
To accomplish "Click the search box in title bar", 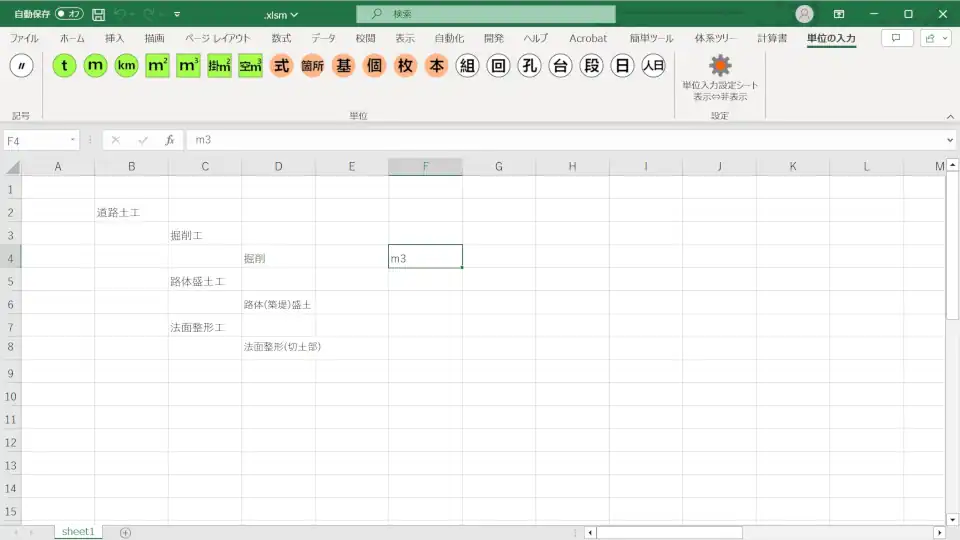I will click(486, 14).
